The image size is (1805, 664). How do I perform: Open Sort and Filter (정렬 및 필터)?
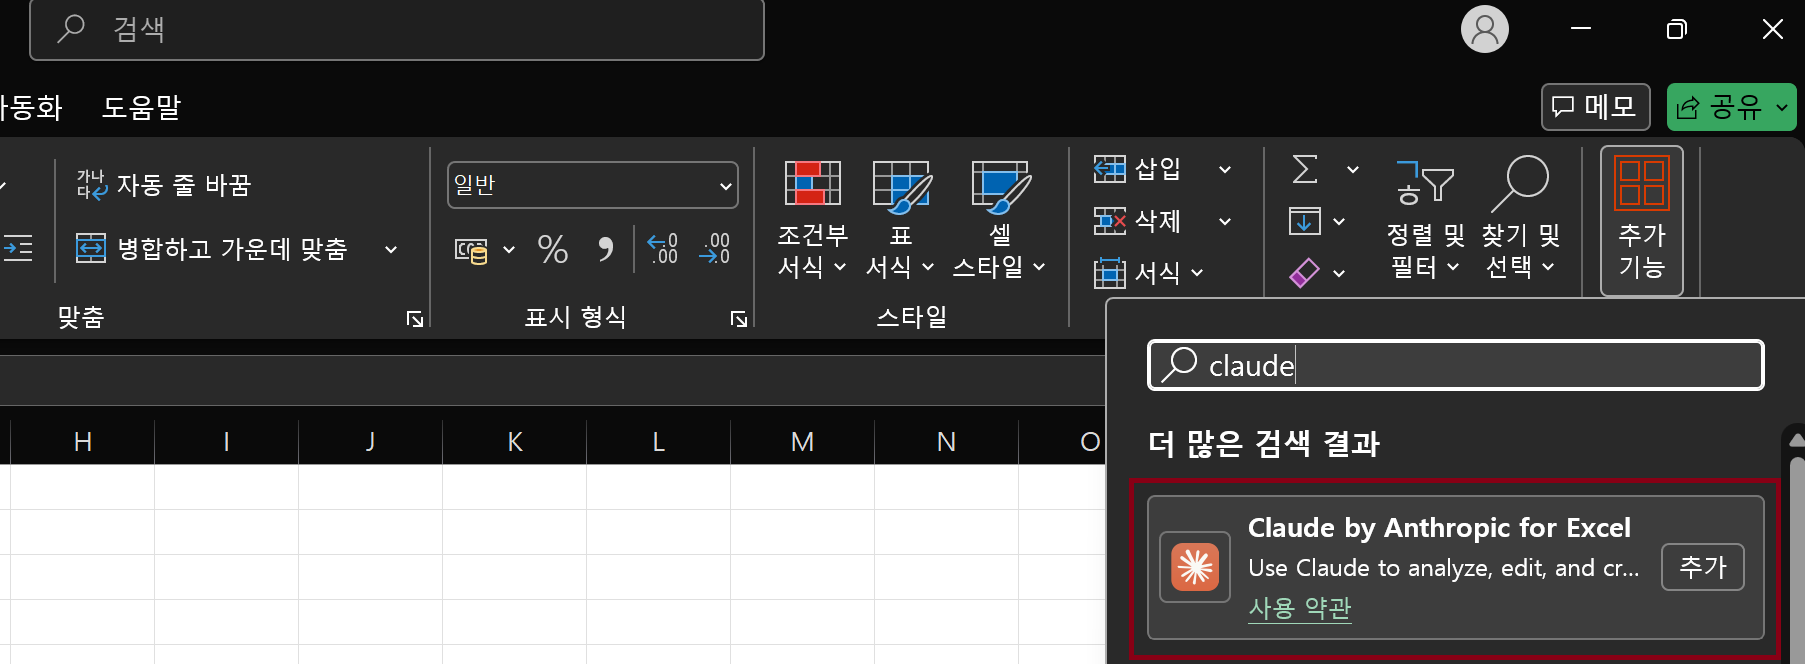pyautogui.click(x=1424, y=220)
